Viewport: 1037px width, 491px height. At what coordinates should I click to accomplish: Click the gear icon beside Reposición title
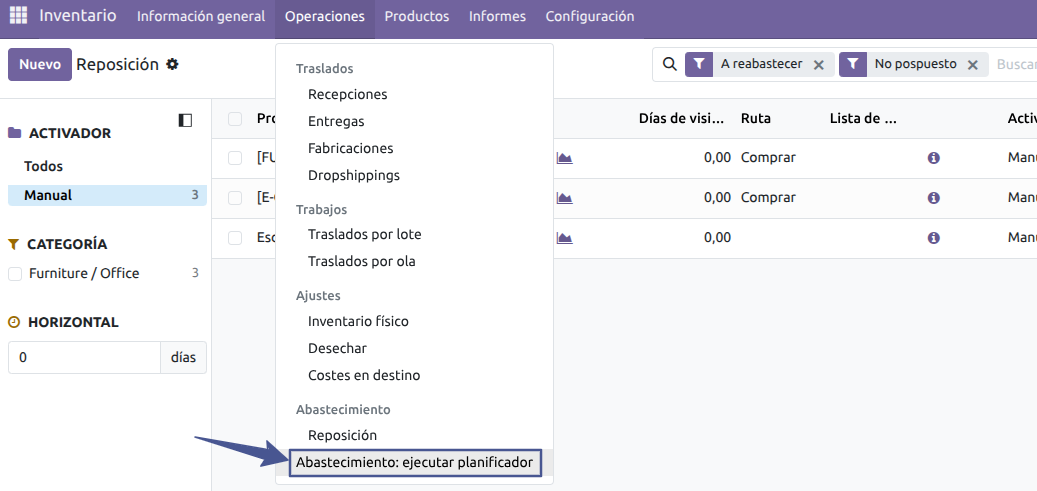[172, 64]
